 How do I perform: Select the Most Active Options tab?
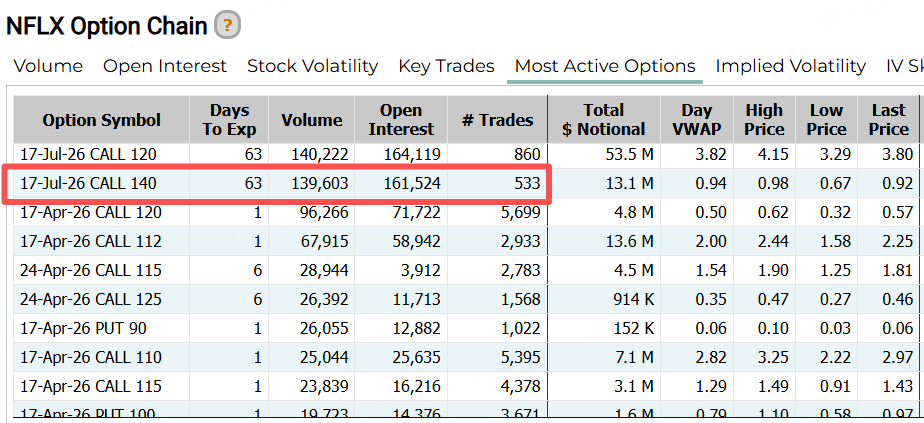[605, 66]
